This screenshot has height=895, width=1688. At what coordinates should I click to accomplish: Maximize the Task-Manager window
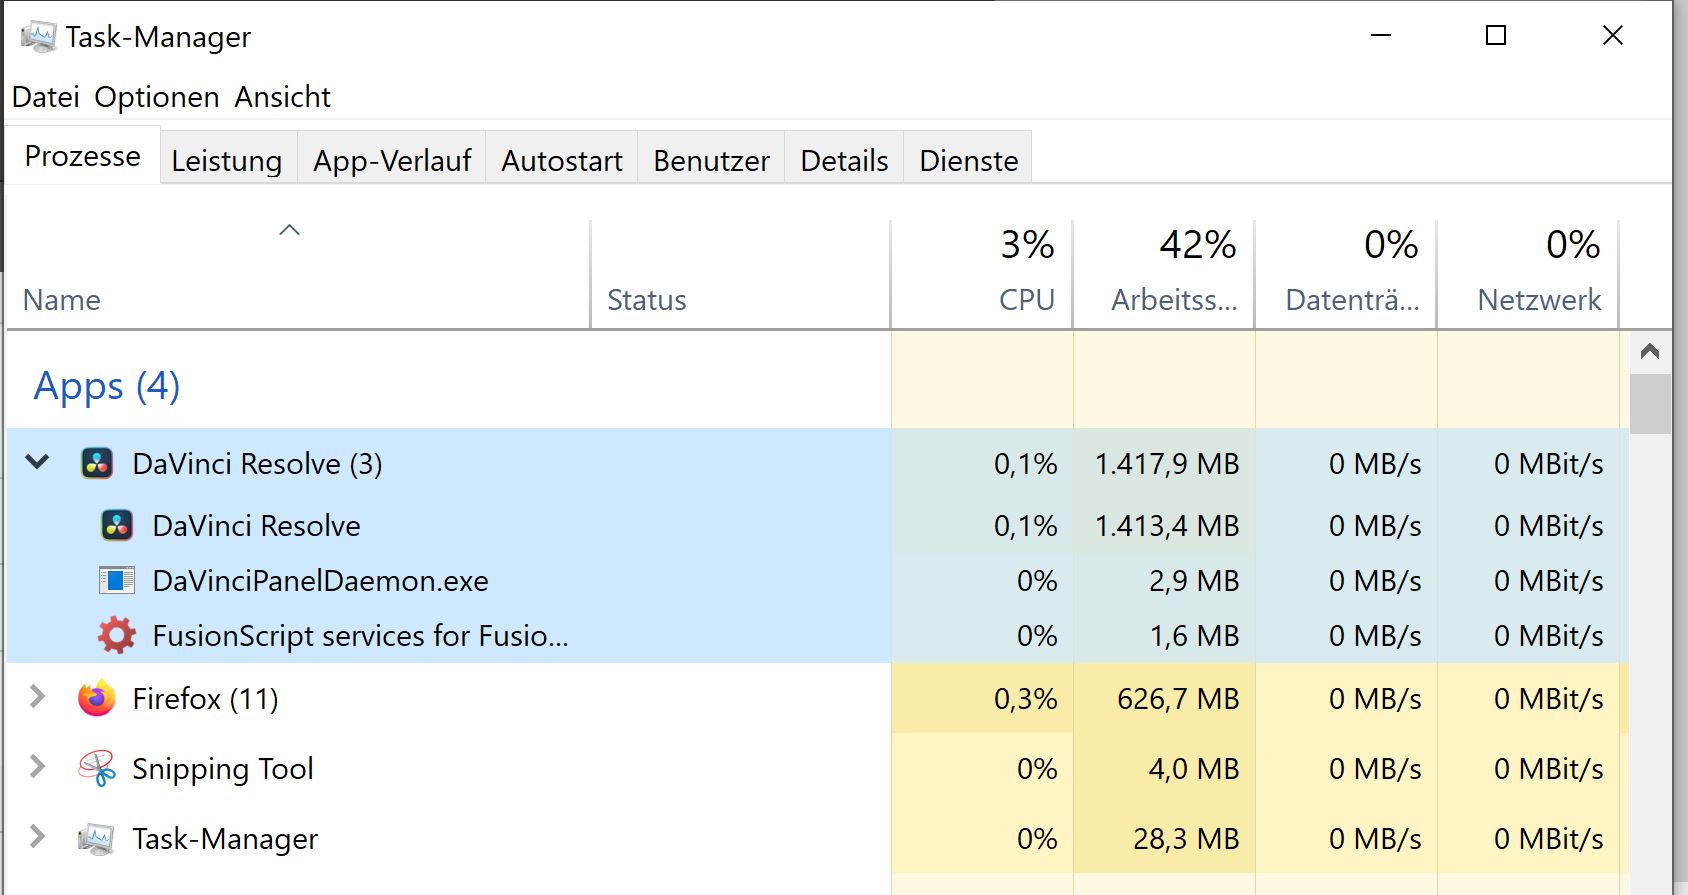point(1496,36)
